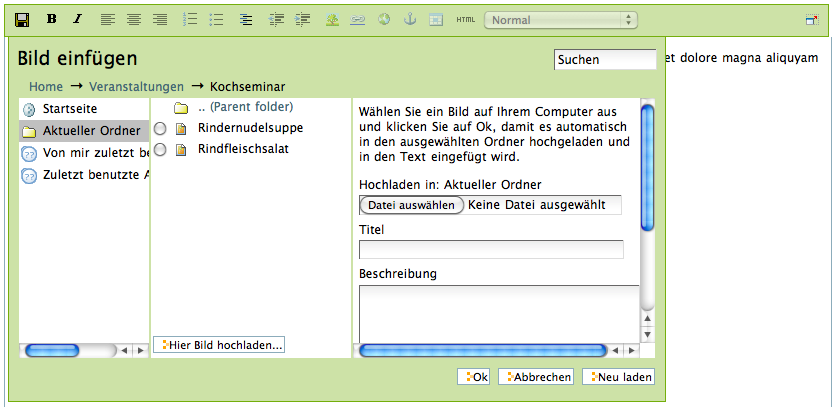Click the Veranstaltungen breadcrumb link

[136, 87]
